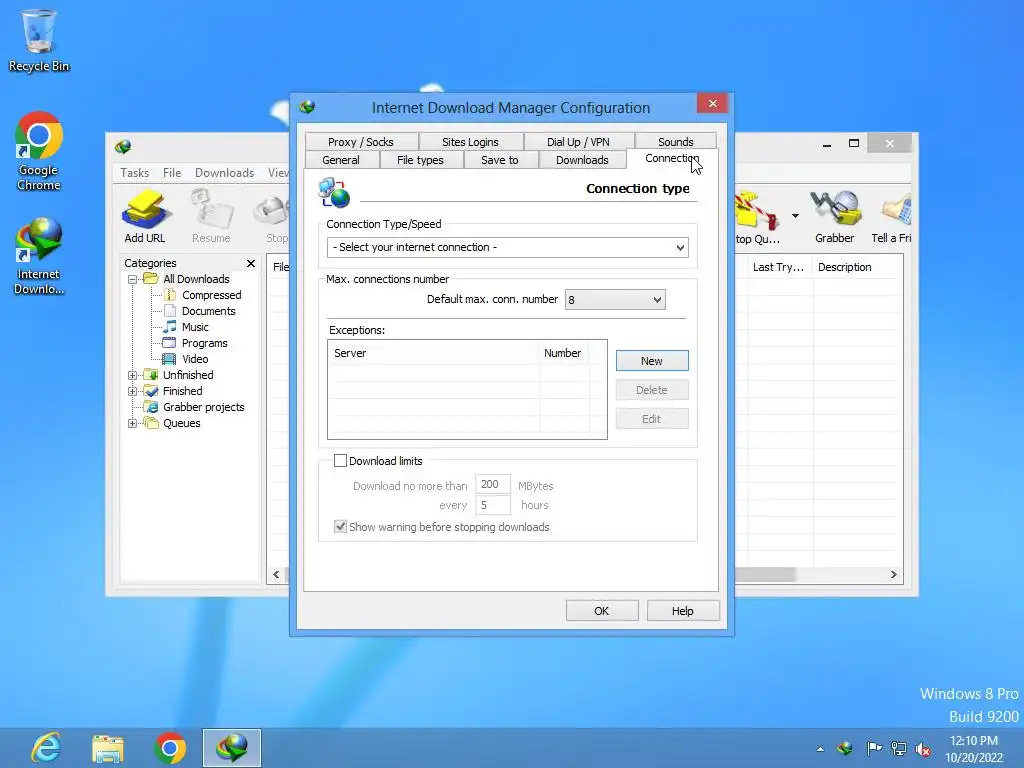Viewport: 1024px width, 768px height.
Task: Switch to the Downloads tab
Action: point(582,160)
